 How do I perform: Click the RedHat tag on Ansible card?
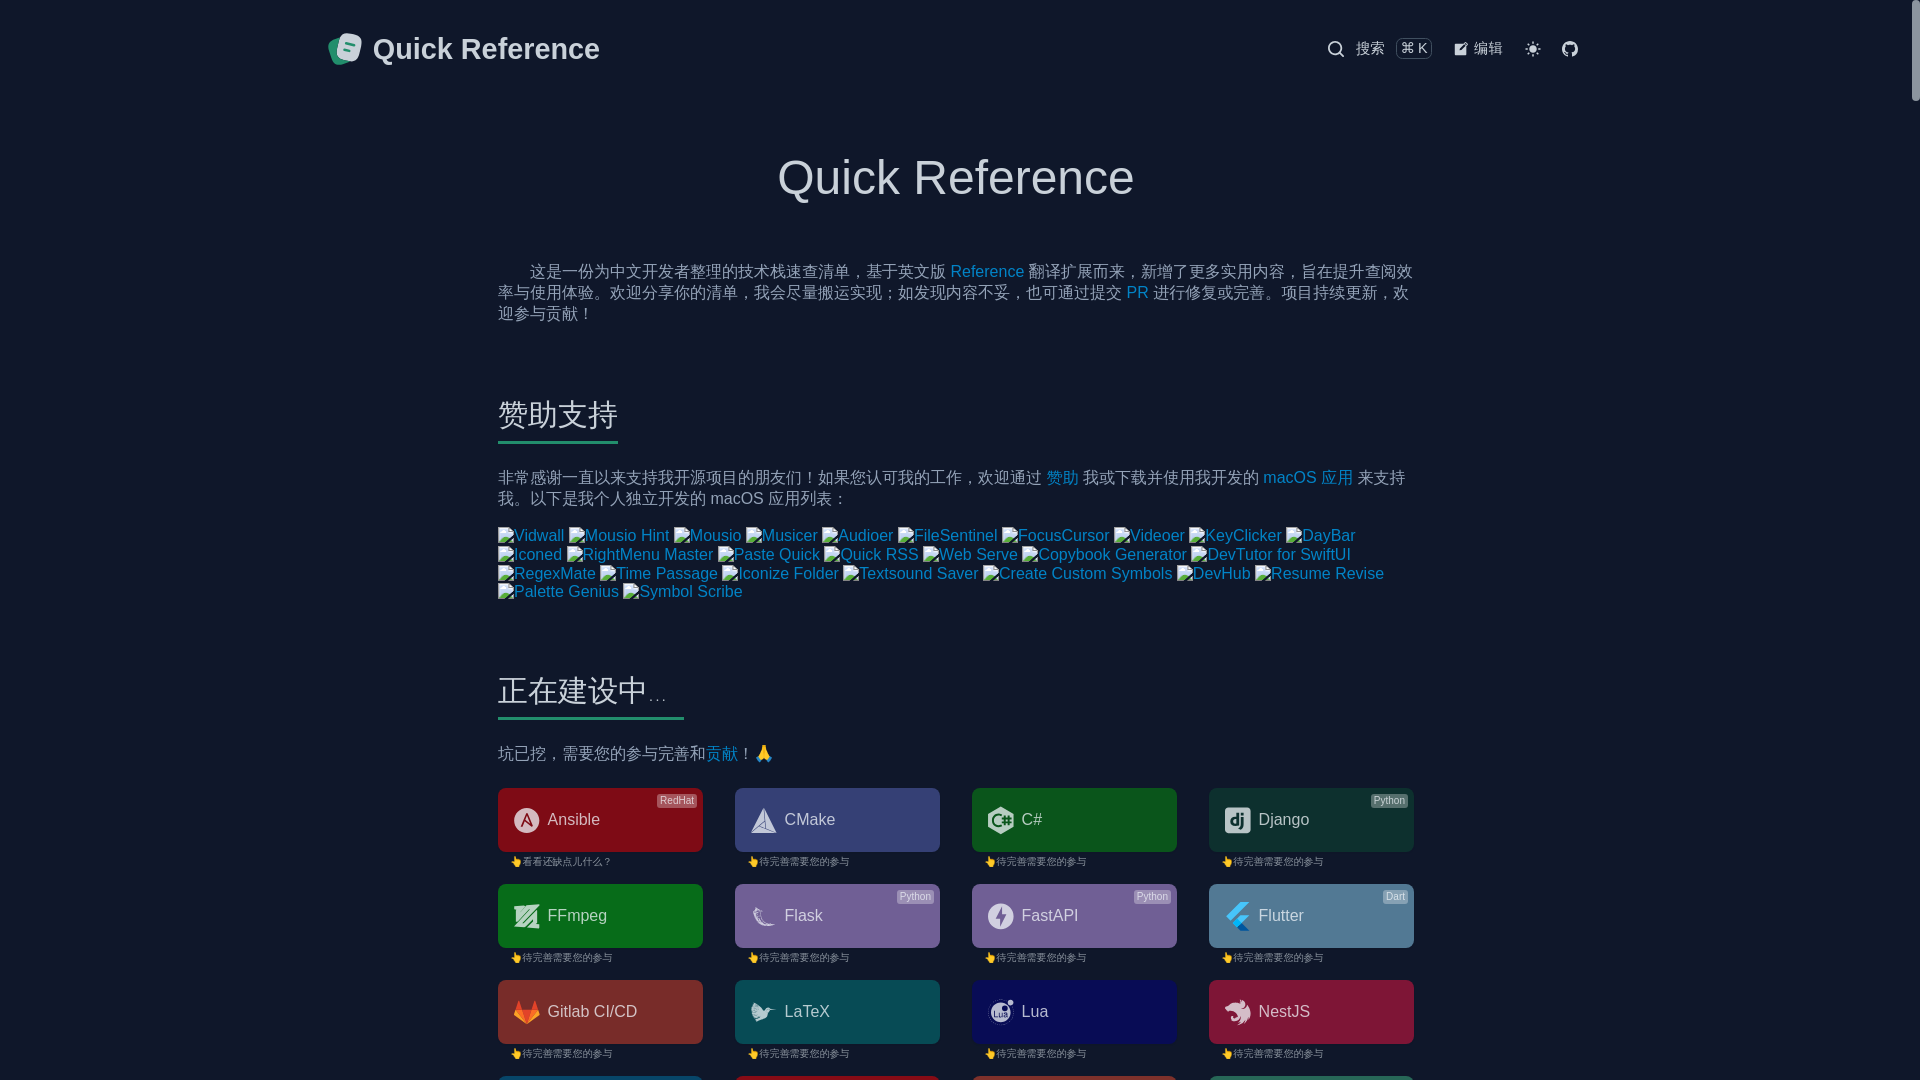[x=677, y=801]
